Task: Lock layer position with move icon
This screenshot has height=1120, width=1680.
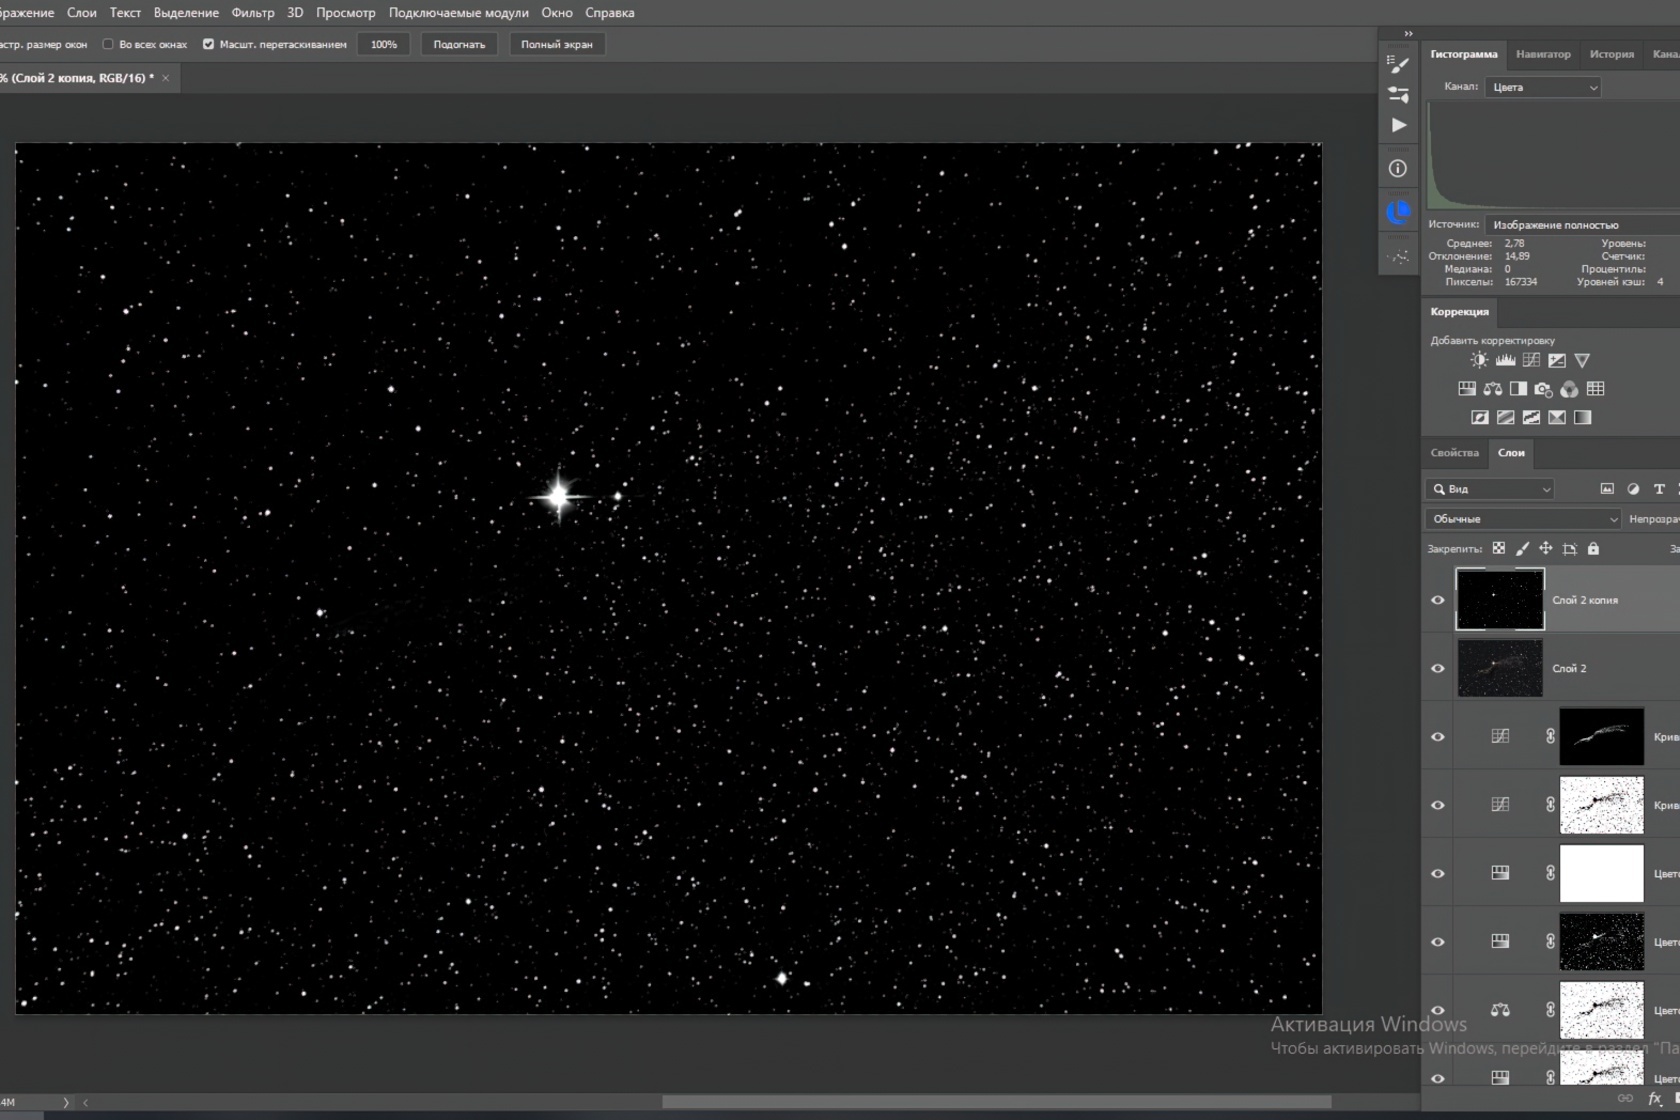Action: (1545, 548)
